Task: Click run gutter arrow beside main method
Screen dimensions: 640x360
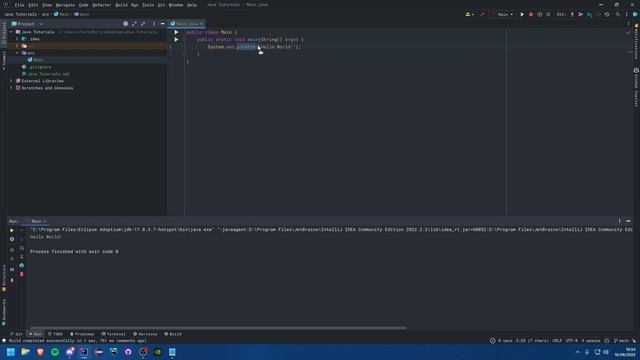Action: (x=176, y=40)
